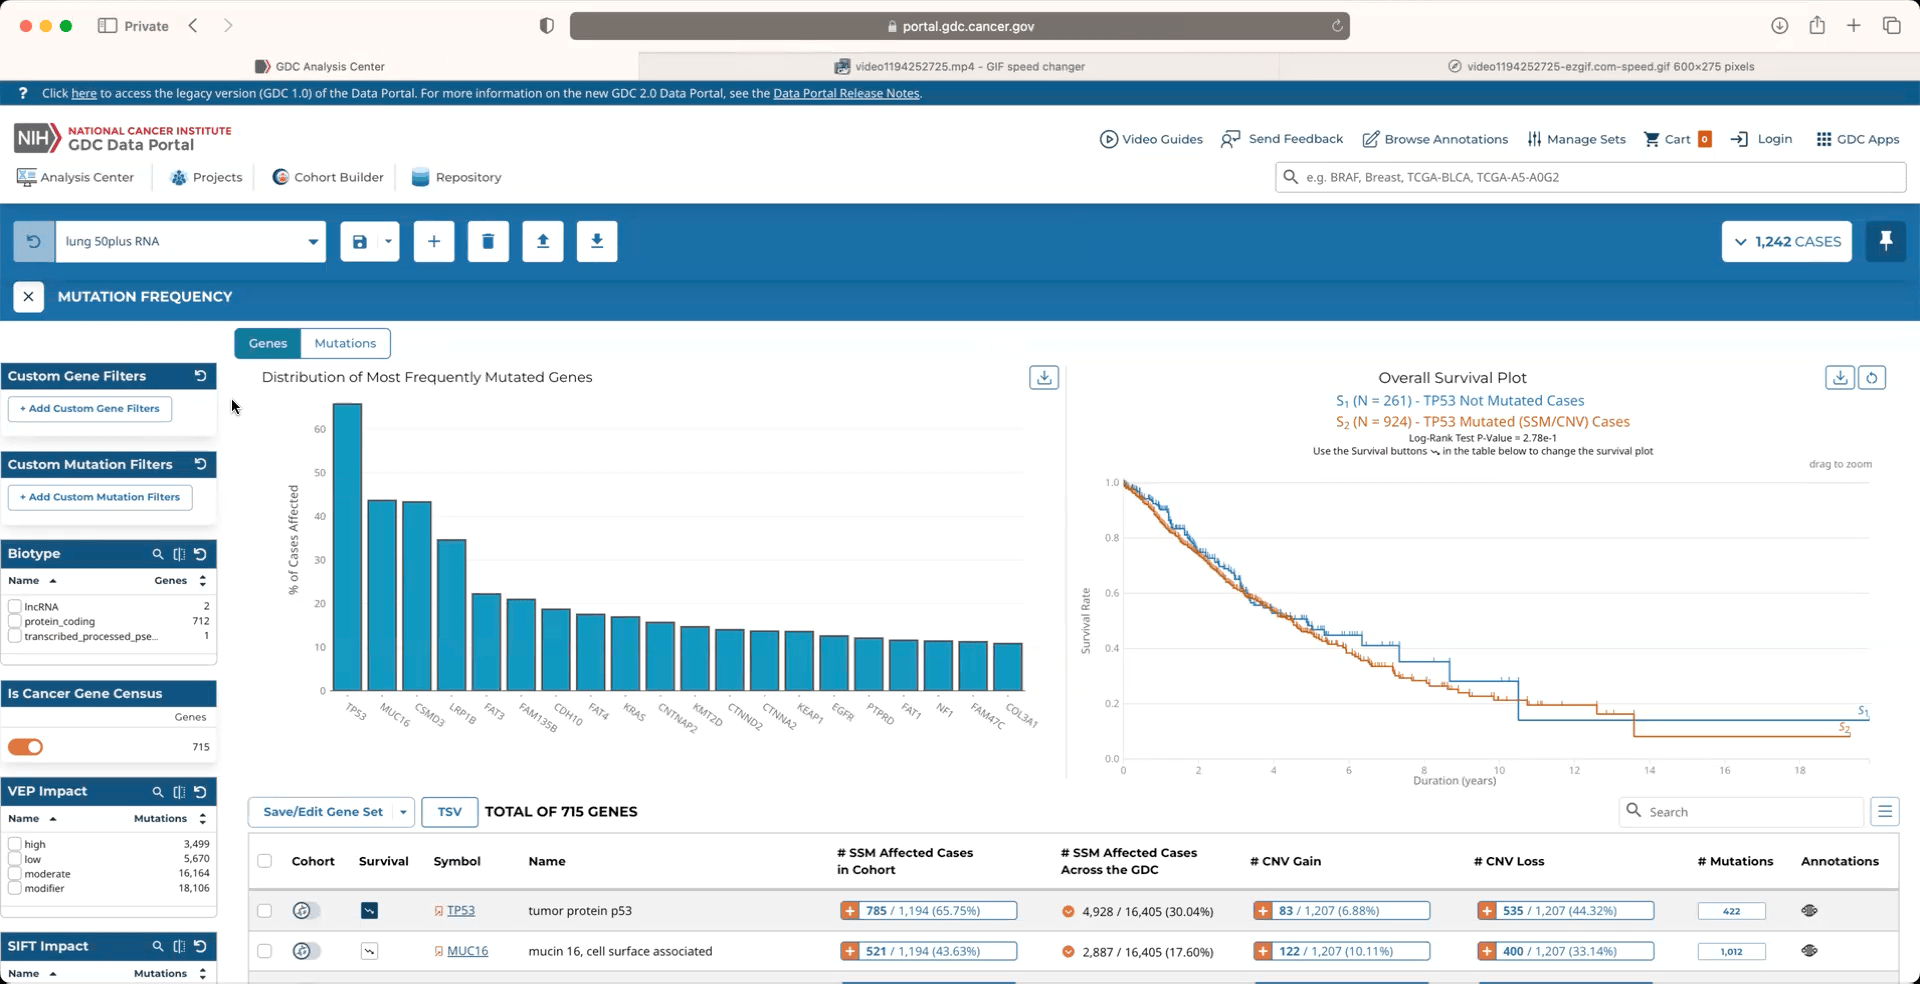Select the TP53 row checkbox
Image resolution: width=1920 pixels, height=984 pixels.
click(264, 911)
